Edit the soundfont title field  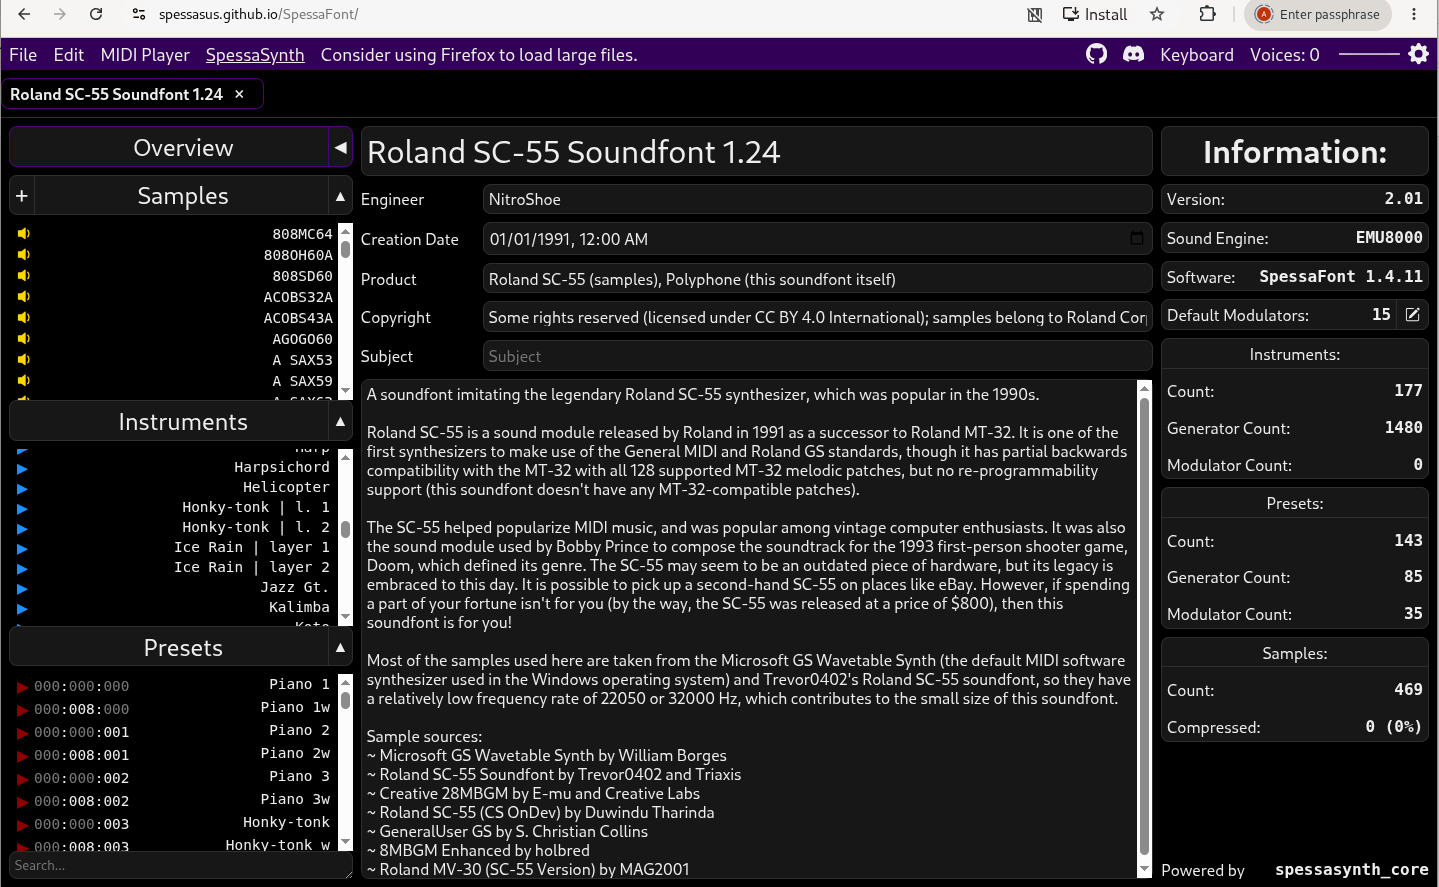point(757,152)
